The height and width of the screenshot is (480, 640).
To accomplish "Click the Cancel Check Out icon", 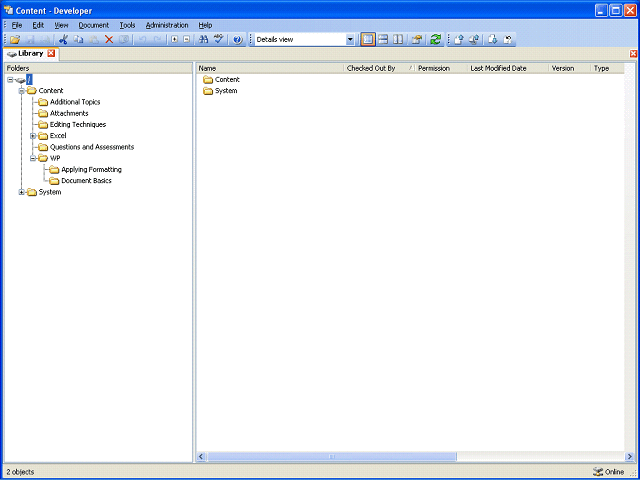I will (x=508, y=40).
